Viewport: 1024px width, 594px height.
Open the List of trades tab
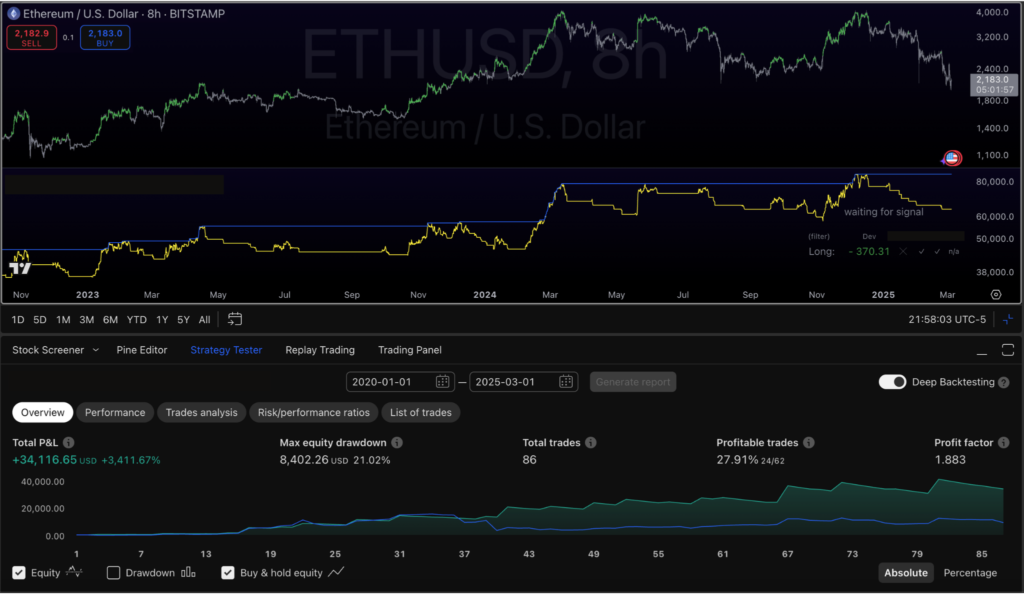[x=420, y=412]
